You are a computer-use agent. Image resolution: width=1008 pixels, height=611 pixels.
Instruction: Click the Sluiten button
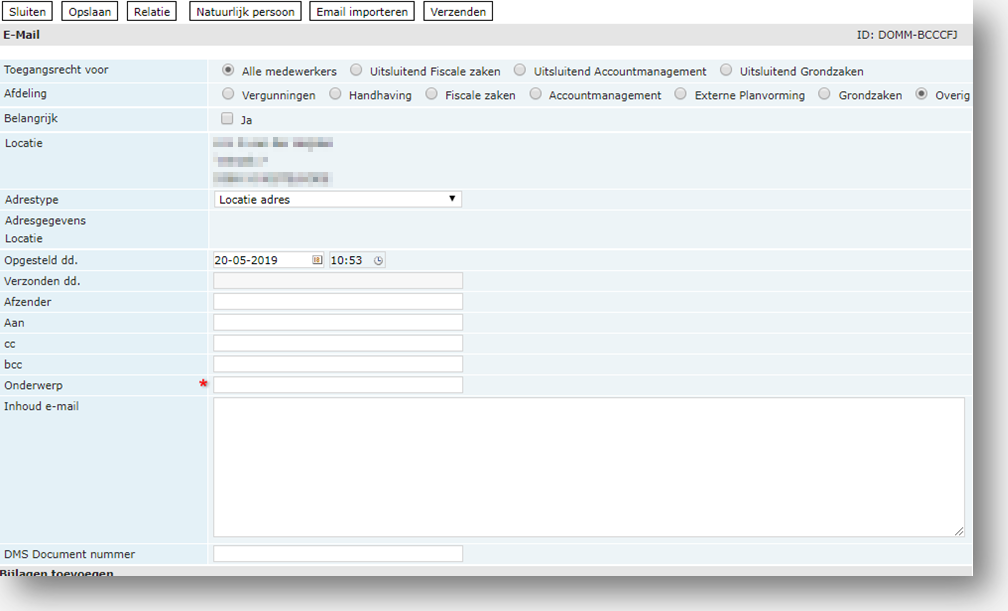point(28,12)
